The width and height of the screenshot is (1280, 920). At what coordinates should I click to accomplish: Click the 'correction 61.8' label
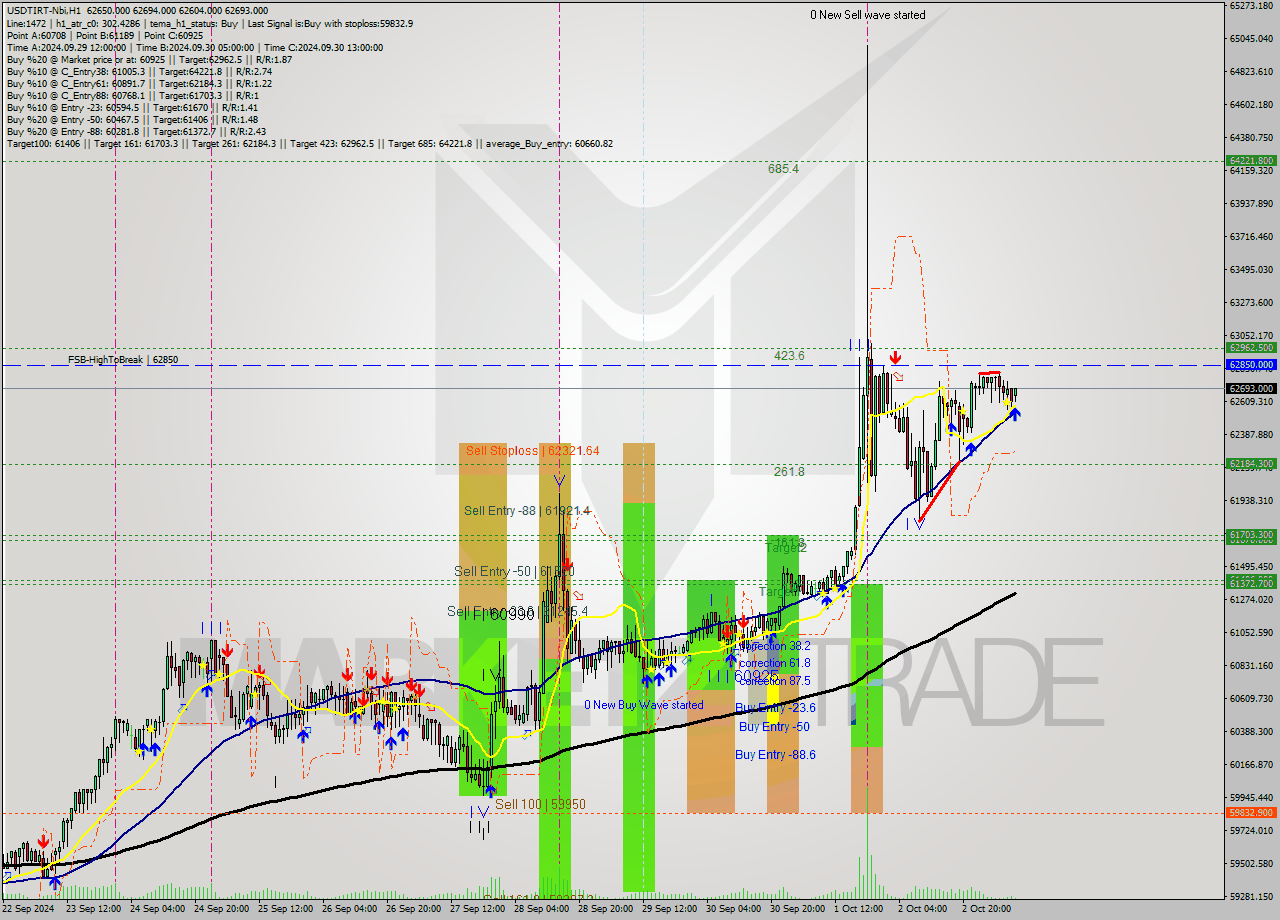tap(775, 663)
